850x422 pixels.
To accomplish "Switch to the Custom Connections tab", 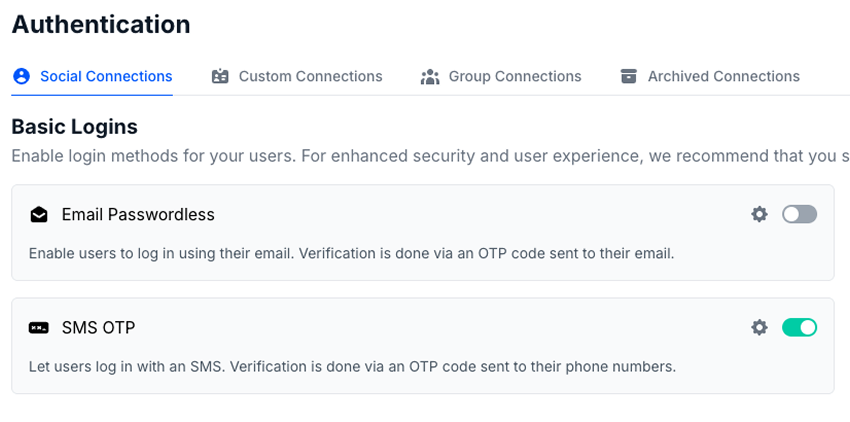I will (x=310, y=76).
